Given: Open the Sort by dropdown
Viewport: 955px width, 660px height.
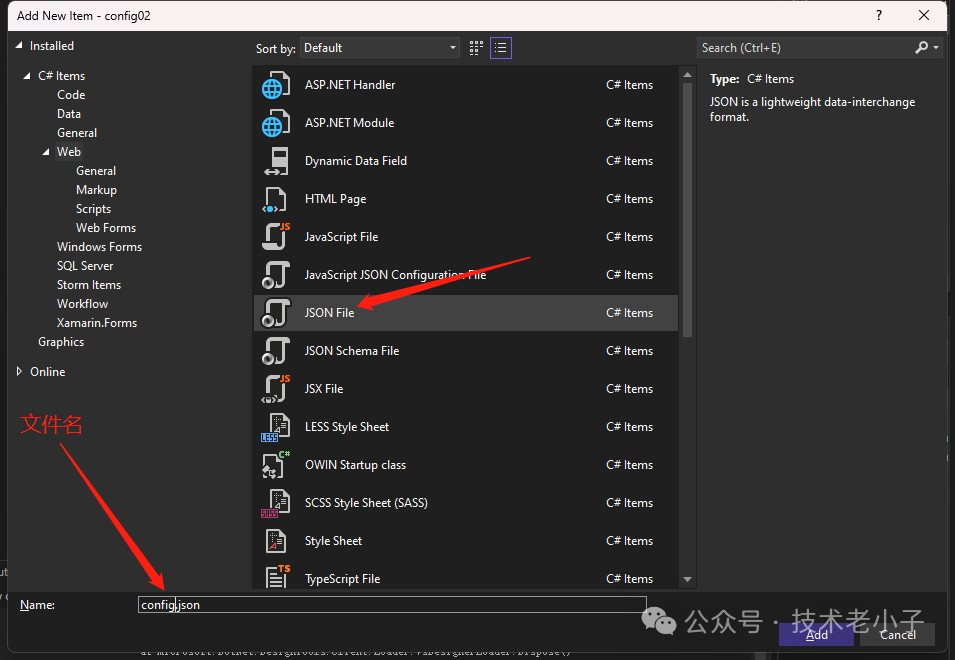Looking at the screenshot, I should pos(379,47).
